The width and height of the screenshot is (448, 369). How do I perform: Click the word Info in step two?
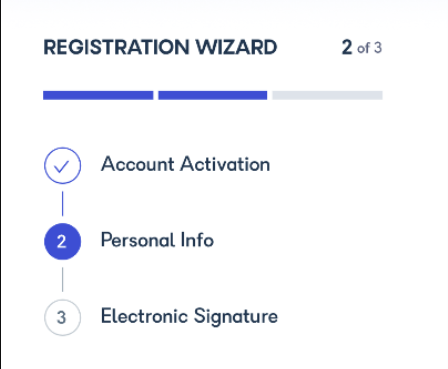point(197,240)
